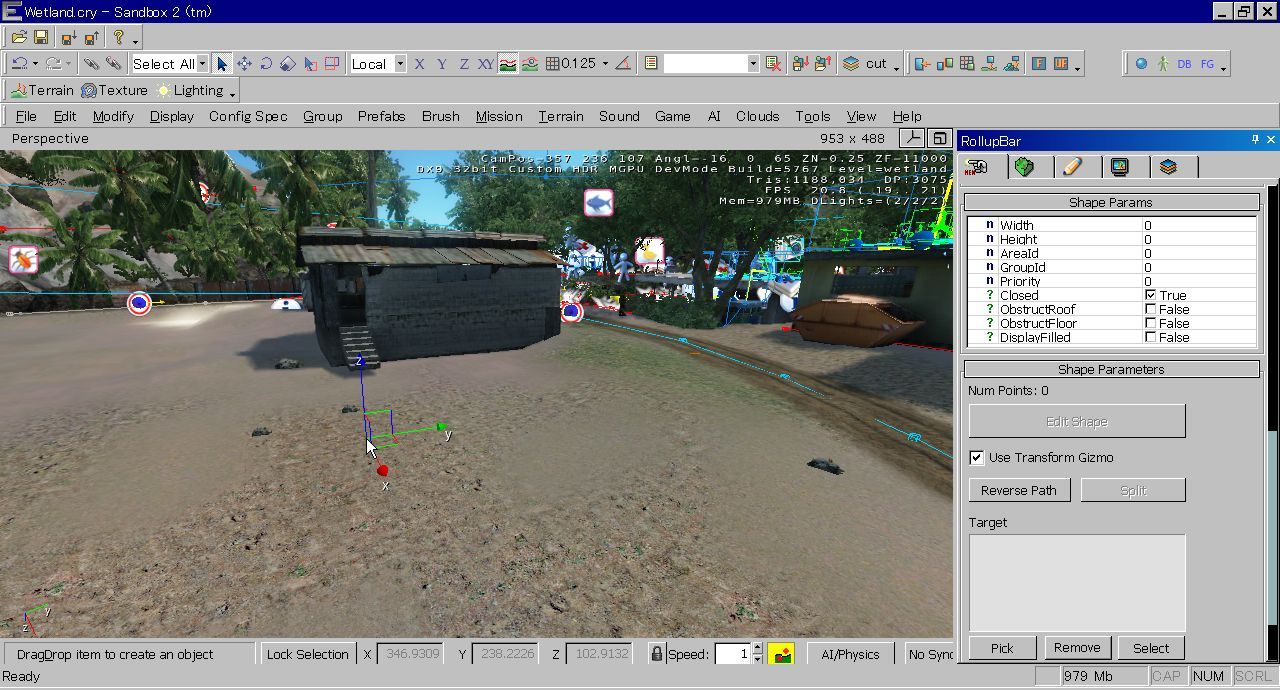Image resolution: width=1280 pixels, height=690 pixels.
Task: Click the Pick target button
Action: [1002, 648]
